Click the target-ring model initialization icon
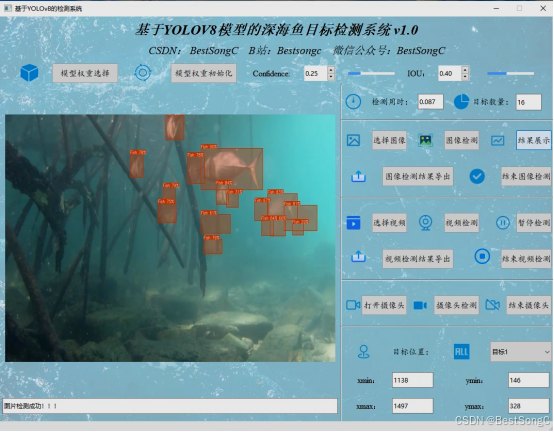Screen dimensions: 554x432 click(143, 73)
